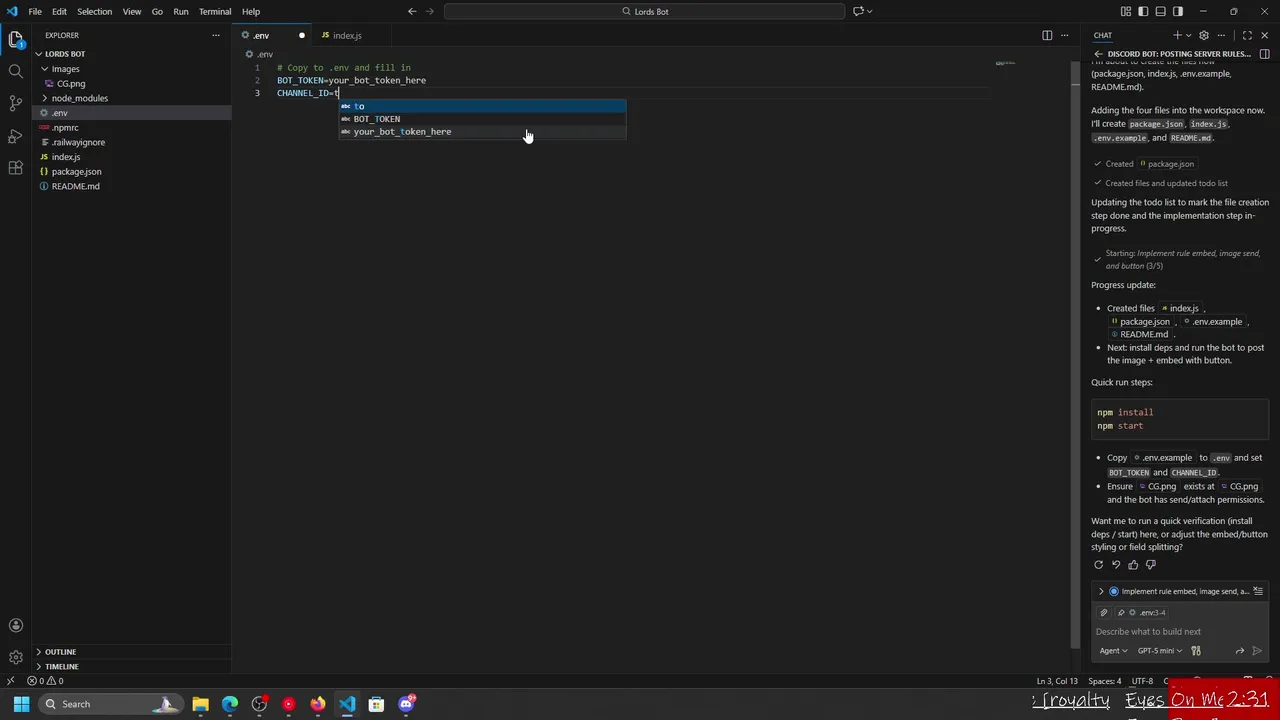Maximize the chat panel
The width and height of the screenshot is (1280, 720).
pyautogui.click(x=1247, y=35)
